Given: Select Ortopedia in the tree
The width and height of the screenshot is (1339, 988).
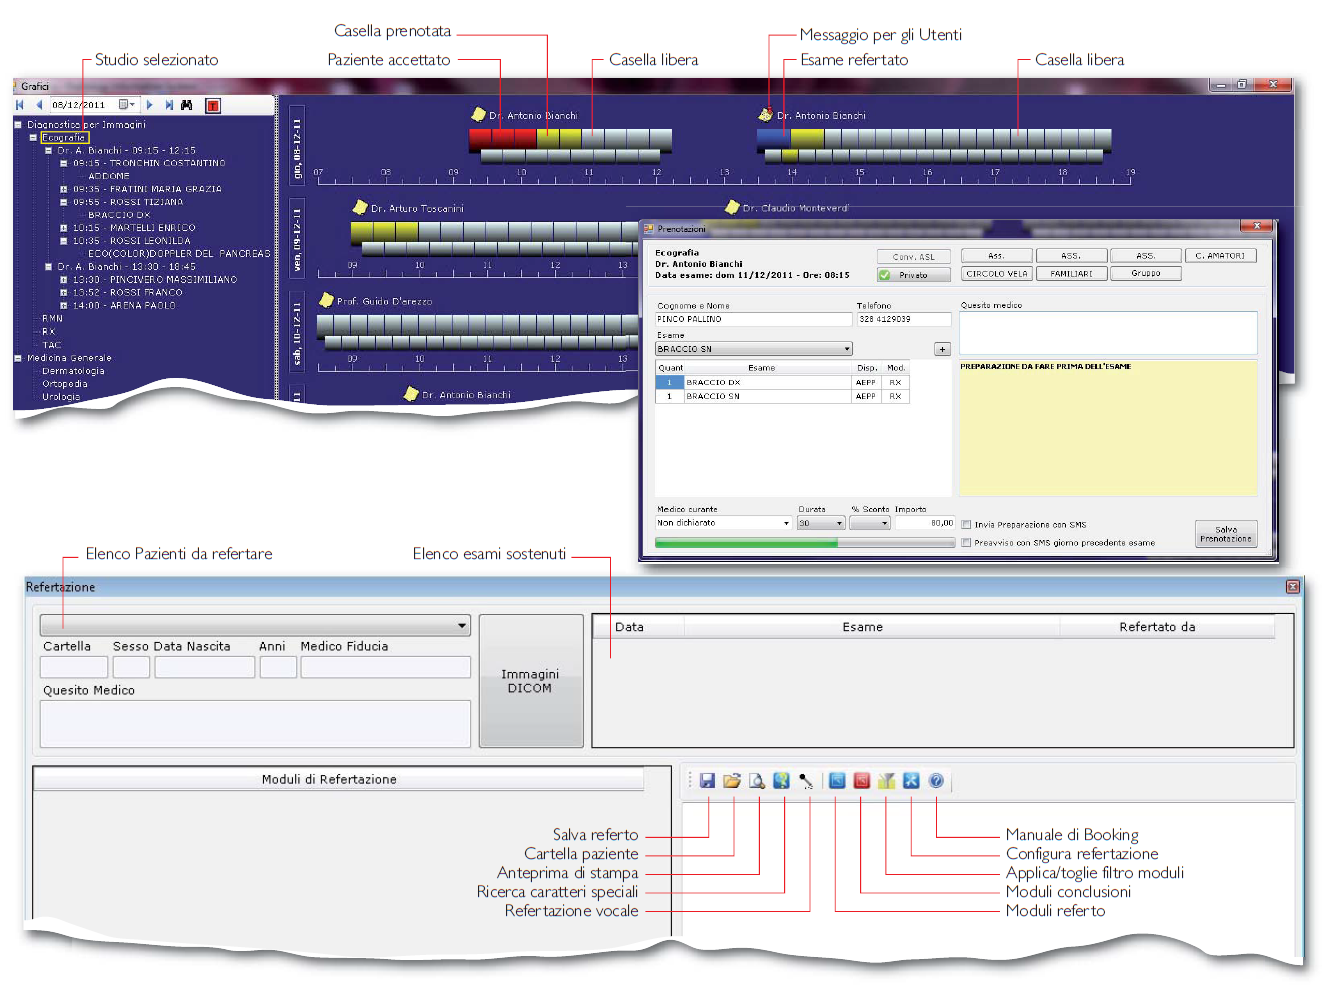Looking at the screenshot, I should (x=65, y=384).
